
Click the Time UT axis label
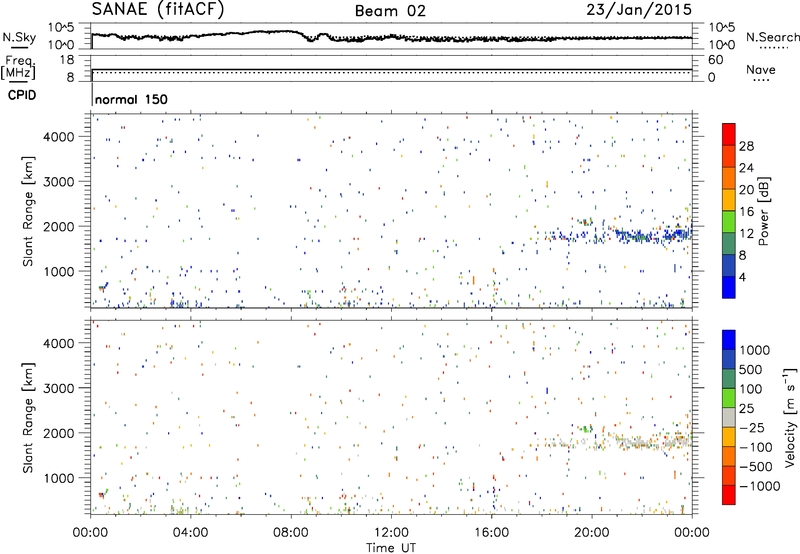coord(391,548)
